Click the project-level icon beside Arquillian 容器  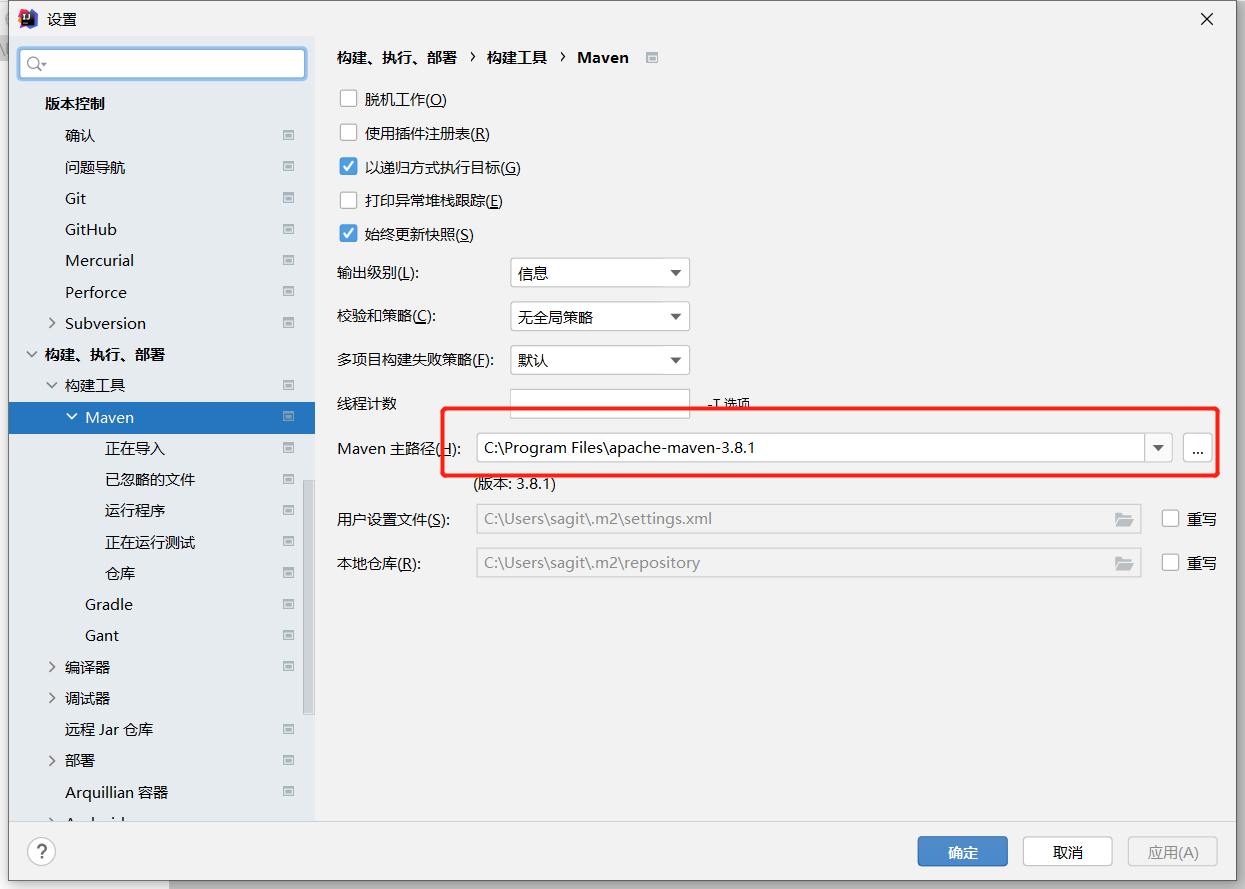(288, 792)
